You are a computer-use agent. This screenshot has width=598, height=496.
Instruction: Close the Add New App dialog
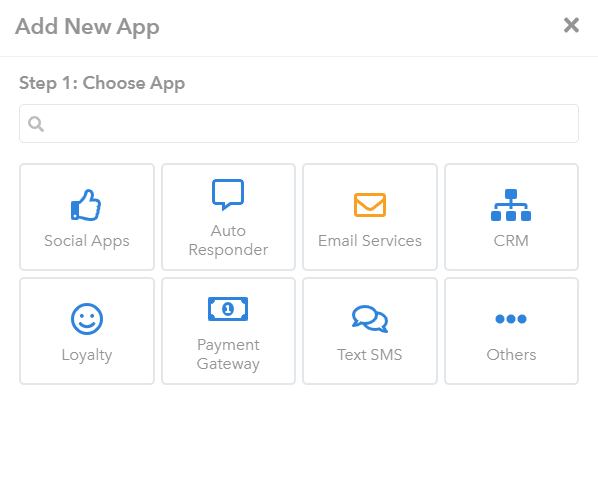571,26
